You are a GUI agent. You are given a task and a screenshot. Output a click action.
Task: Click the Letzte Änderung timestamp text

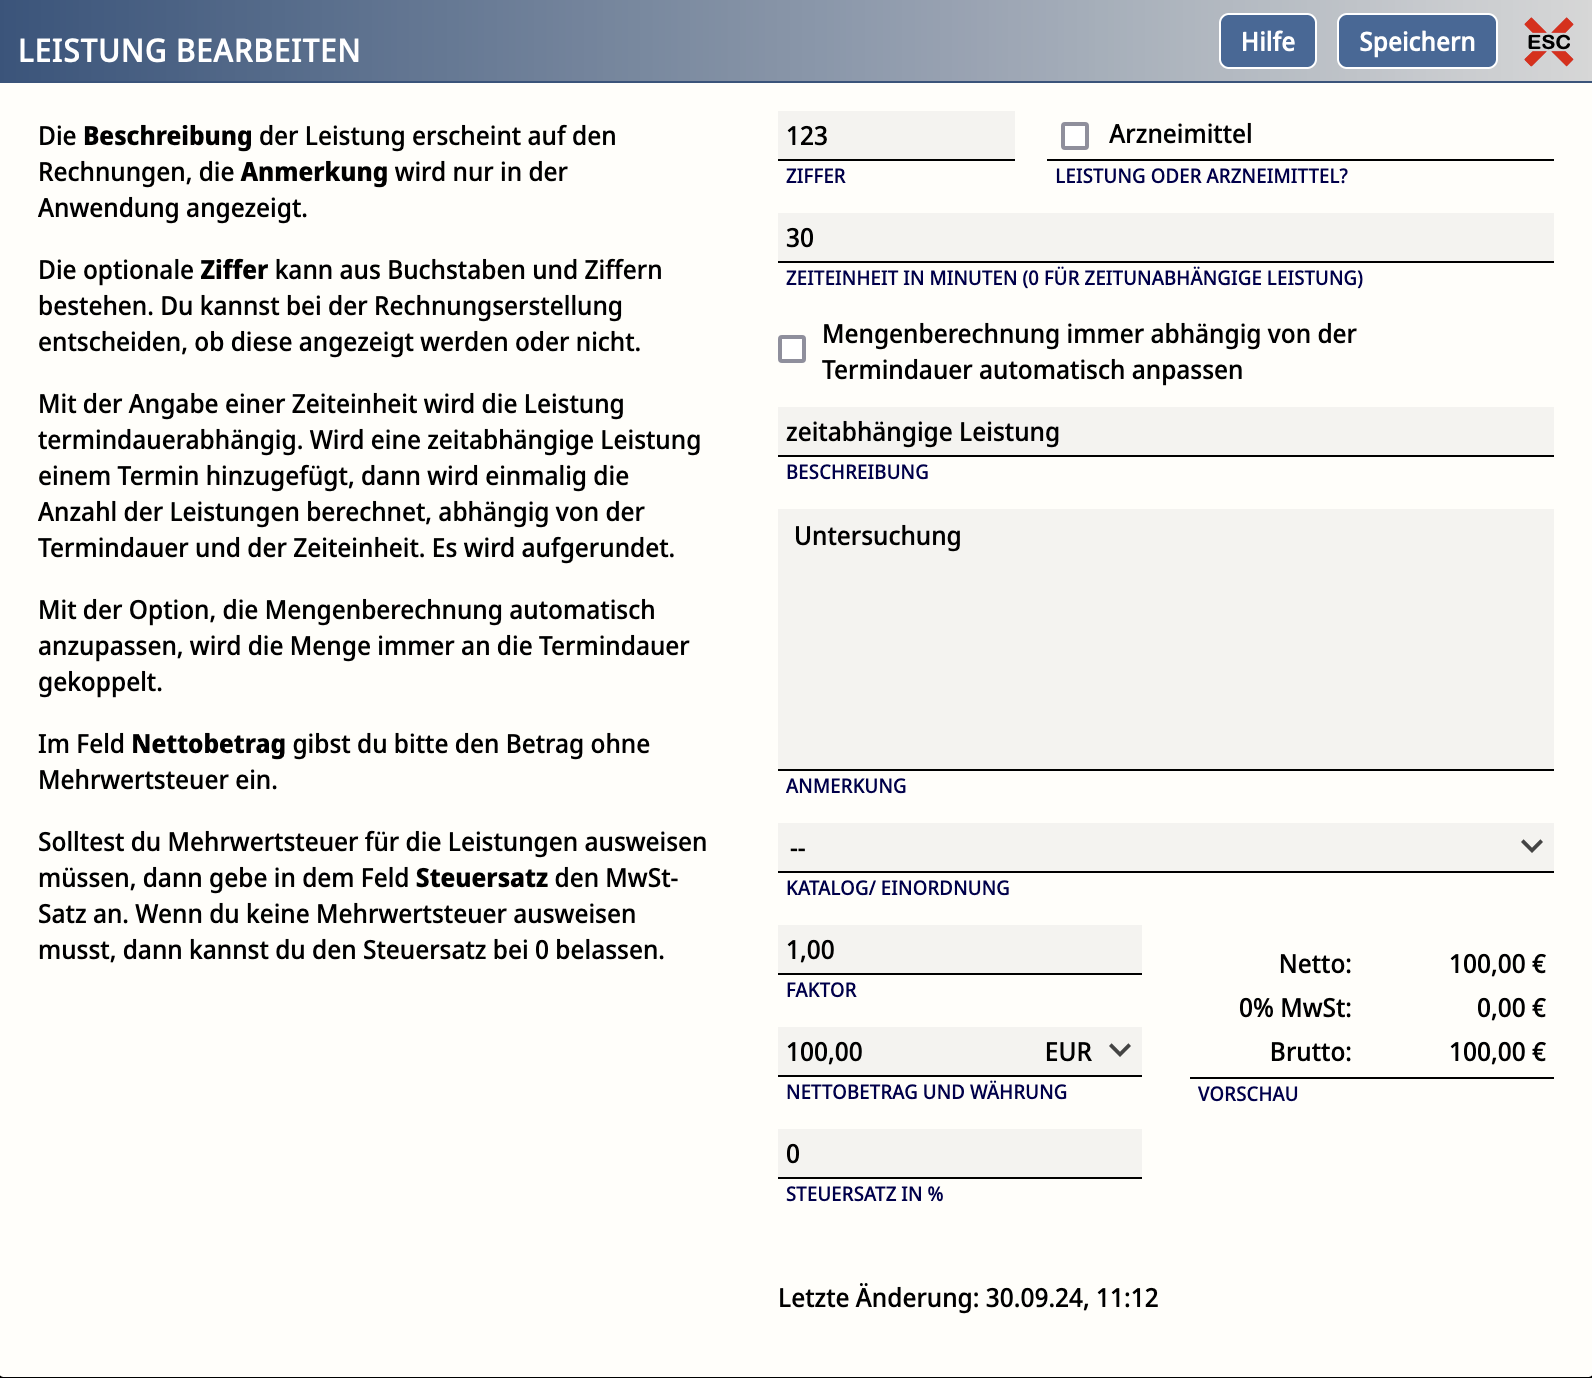(968, 1298)
